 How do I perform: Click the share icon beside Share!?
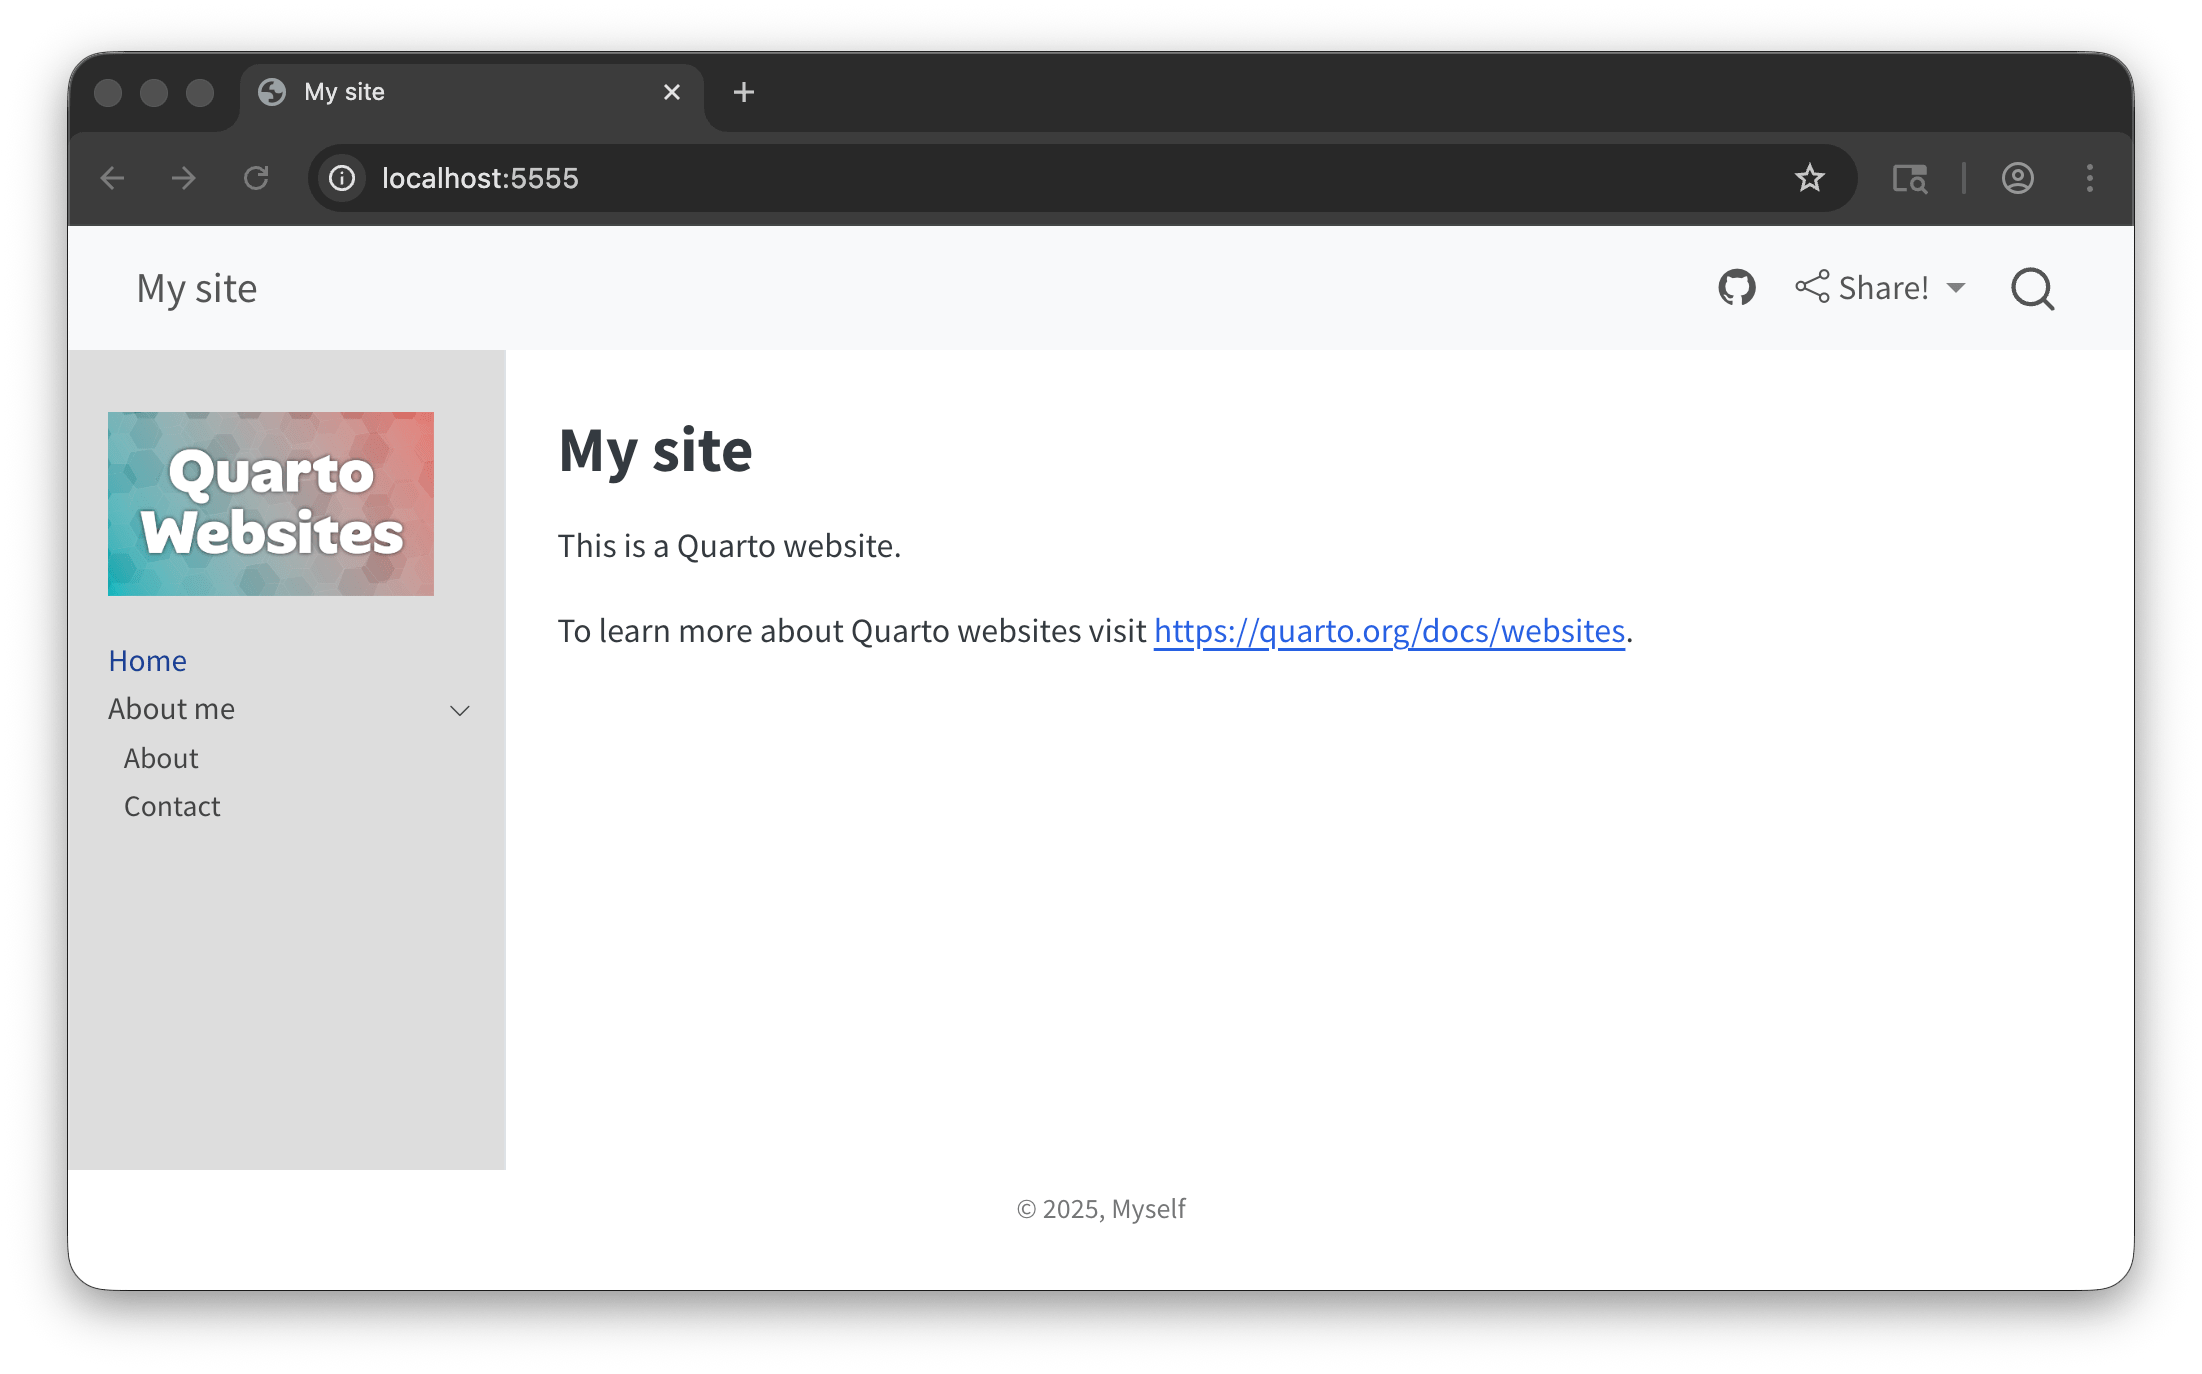[x=1812, y=287]
